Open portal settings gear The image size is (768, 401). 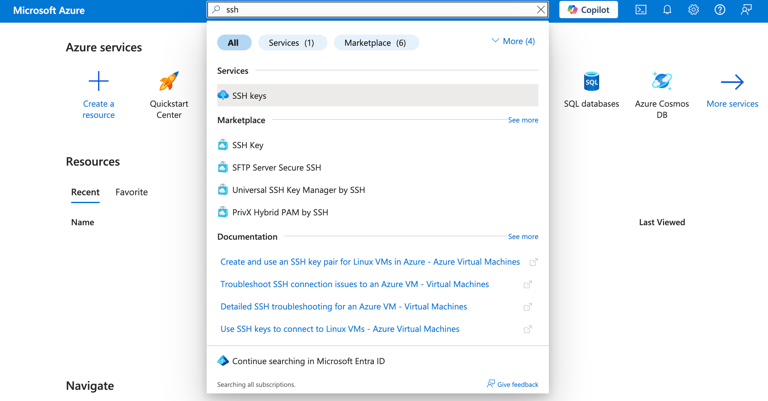[693, 10]
